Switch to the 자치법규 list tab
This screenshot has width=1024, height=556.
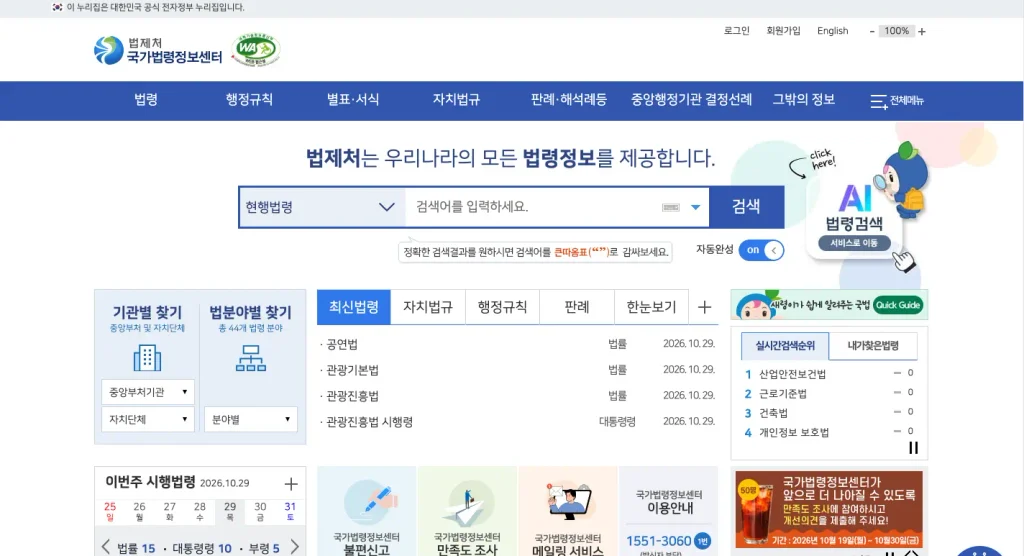(x=428, y=307)
